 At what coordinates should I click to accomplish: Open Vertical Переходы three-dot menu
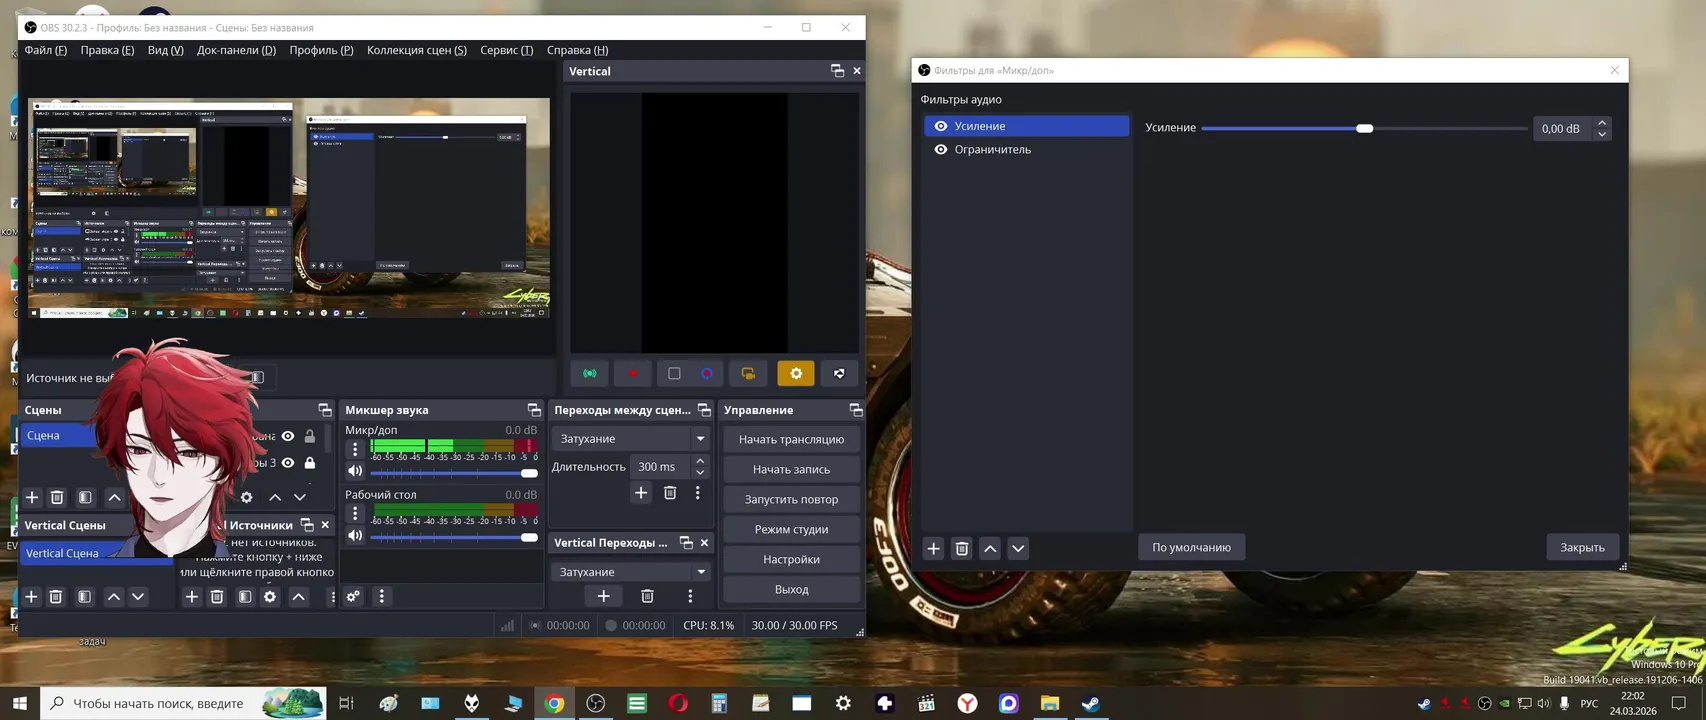pos(690,595)
